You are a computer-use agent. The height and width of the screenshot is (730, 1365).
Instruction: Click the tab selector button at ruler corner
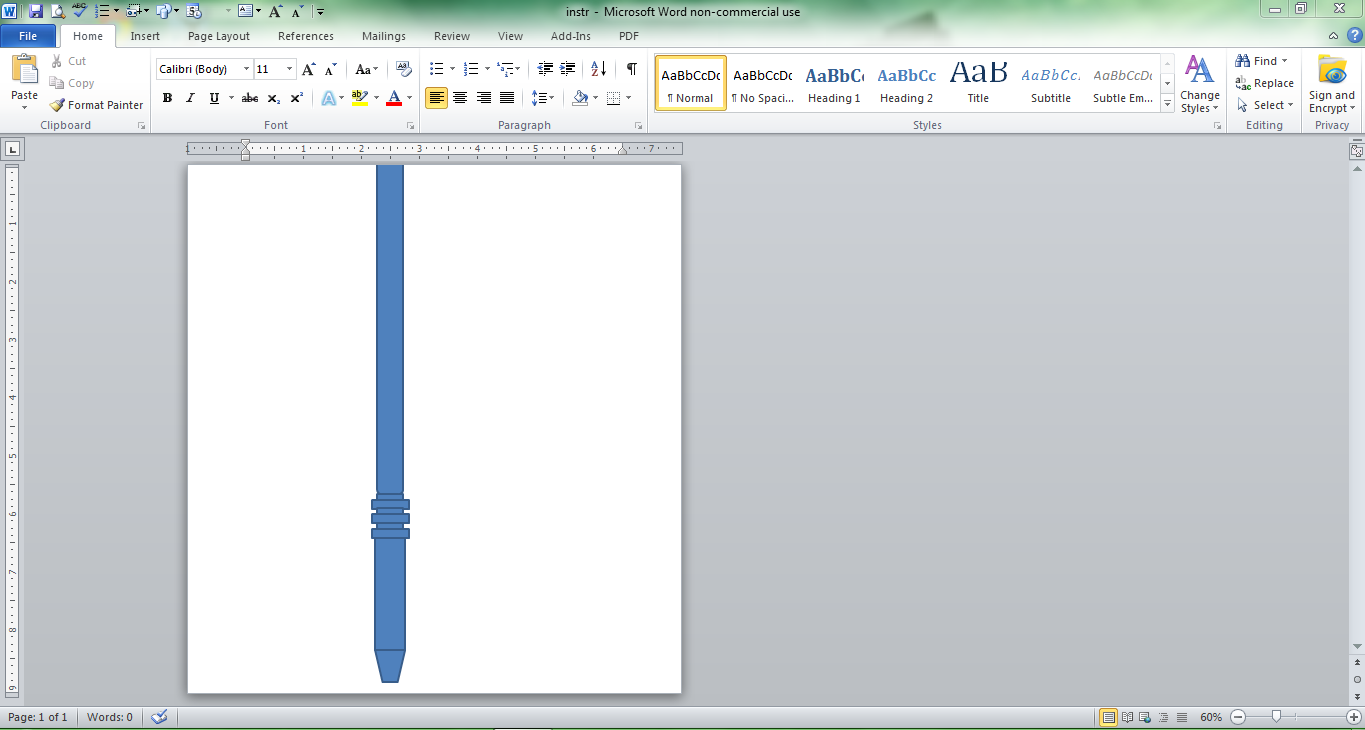coord(12,150)
